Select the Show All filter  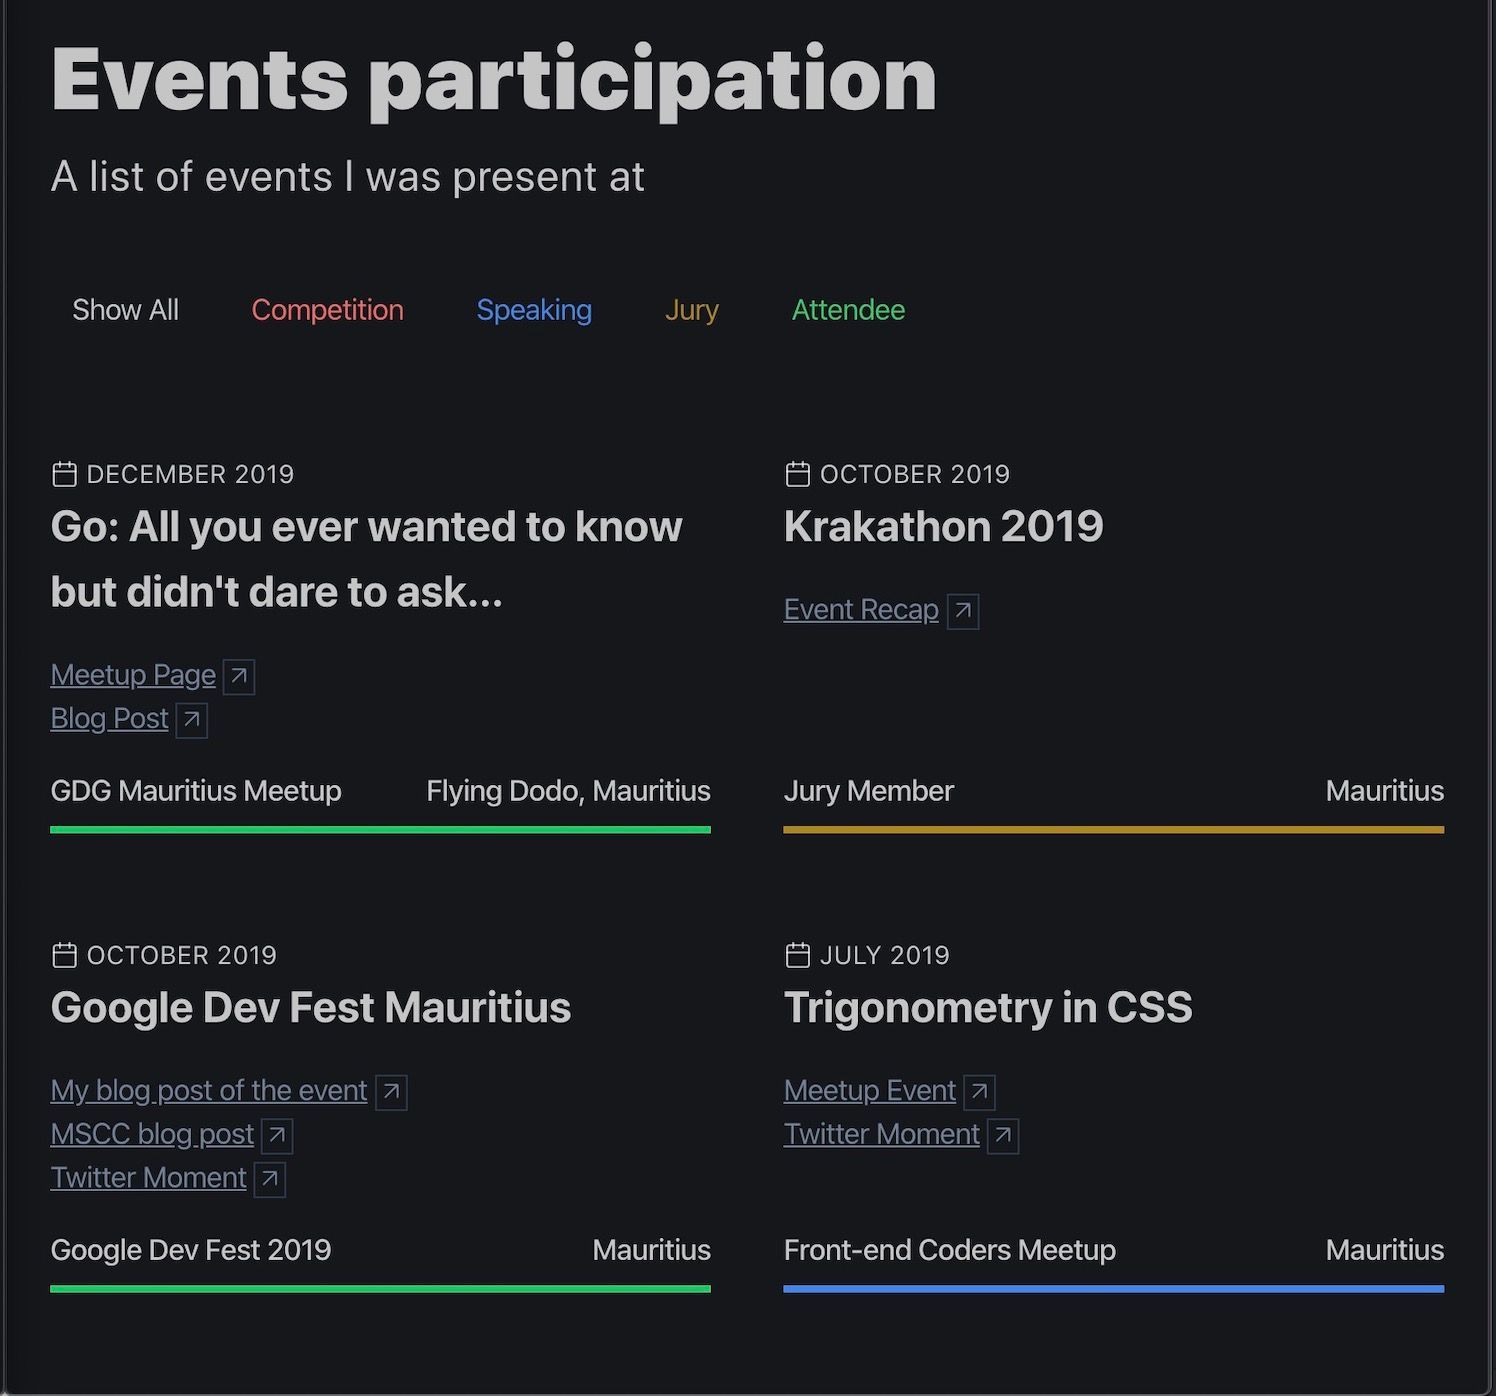tap(125, 310)
